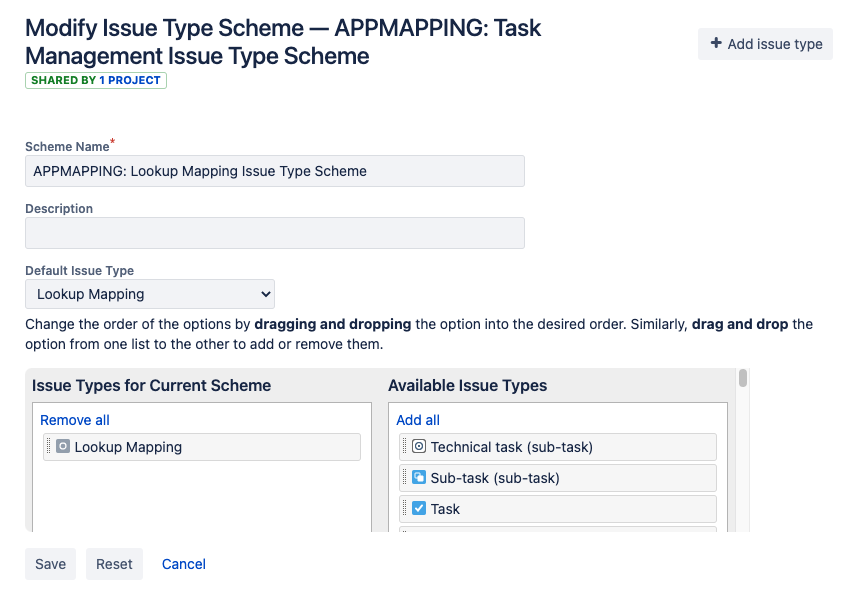Click the Default Issue Type dropdown arrow
This screenshot has height=604, width=860.
(x=265, y=293)
